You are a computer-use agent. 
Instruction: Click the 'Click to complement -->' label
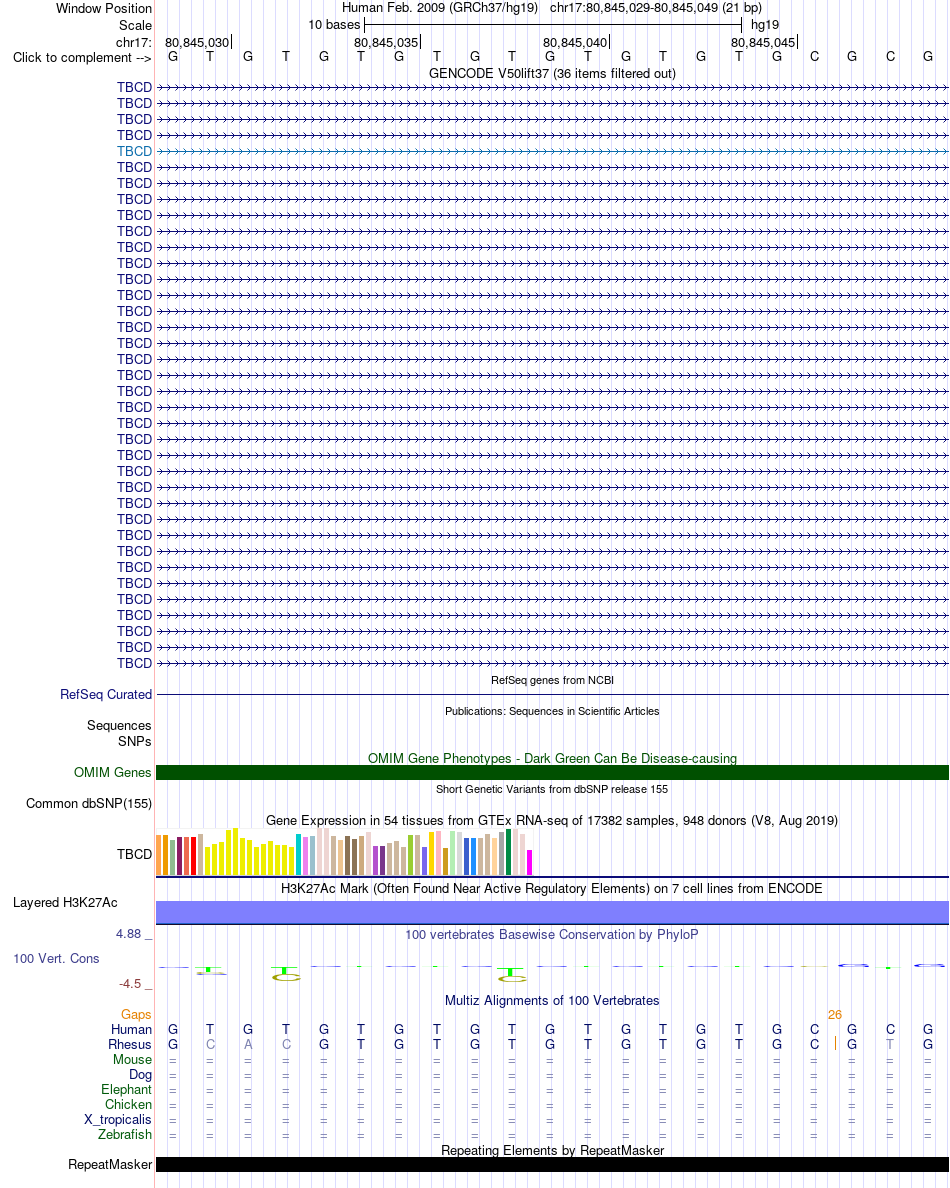tap(82, 58)
